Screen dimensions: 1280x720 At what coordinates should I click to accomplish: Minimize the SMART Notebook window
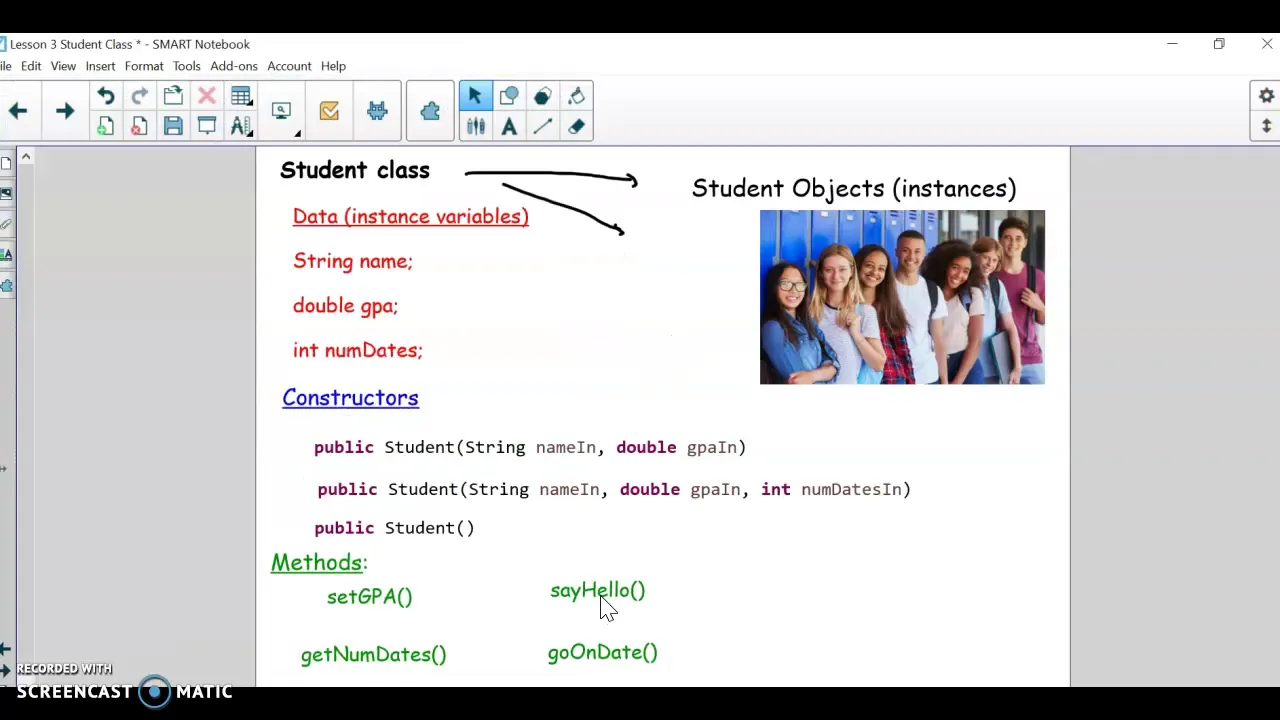1172,44
